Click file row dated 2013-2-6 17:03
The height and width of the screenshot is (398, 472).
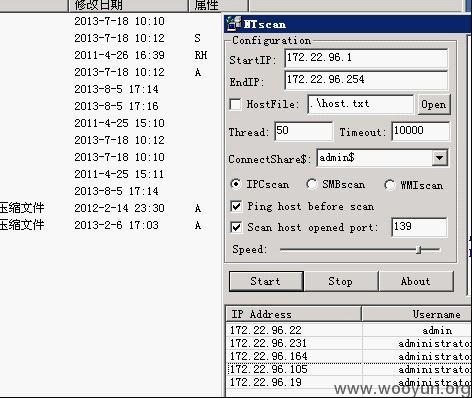[116, 225]
